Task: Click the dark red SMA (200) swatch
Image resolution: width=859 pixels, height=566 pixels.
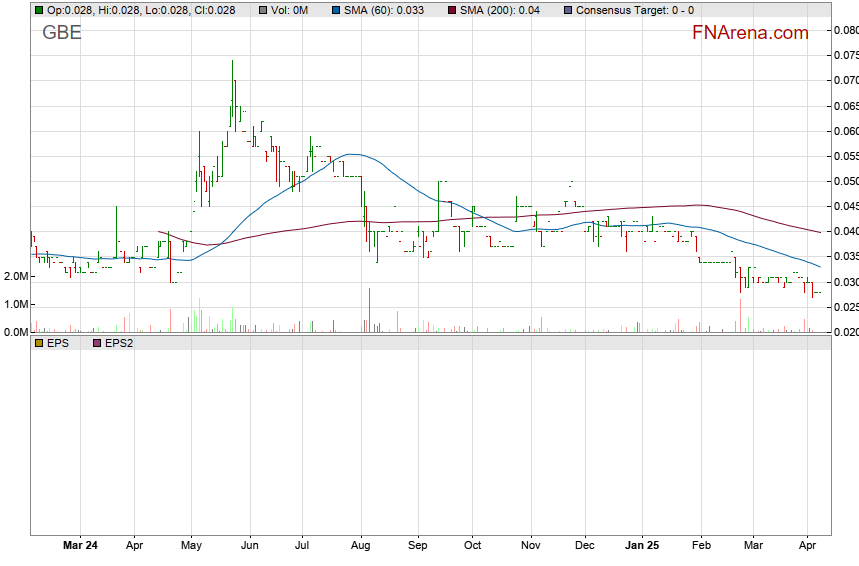Action: (451, 10)
